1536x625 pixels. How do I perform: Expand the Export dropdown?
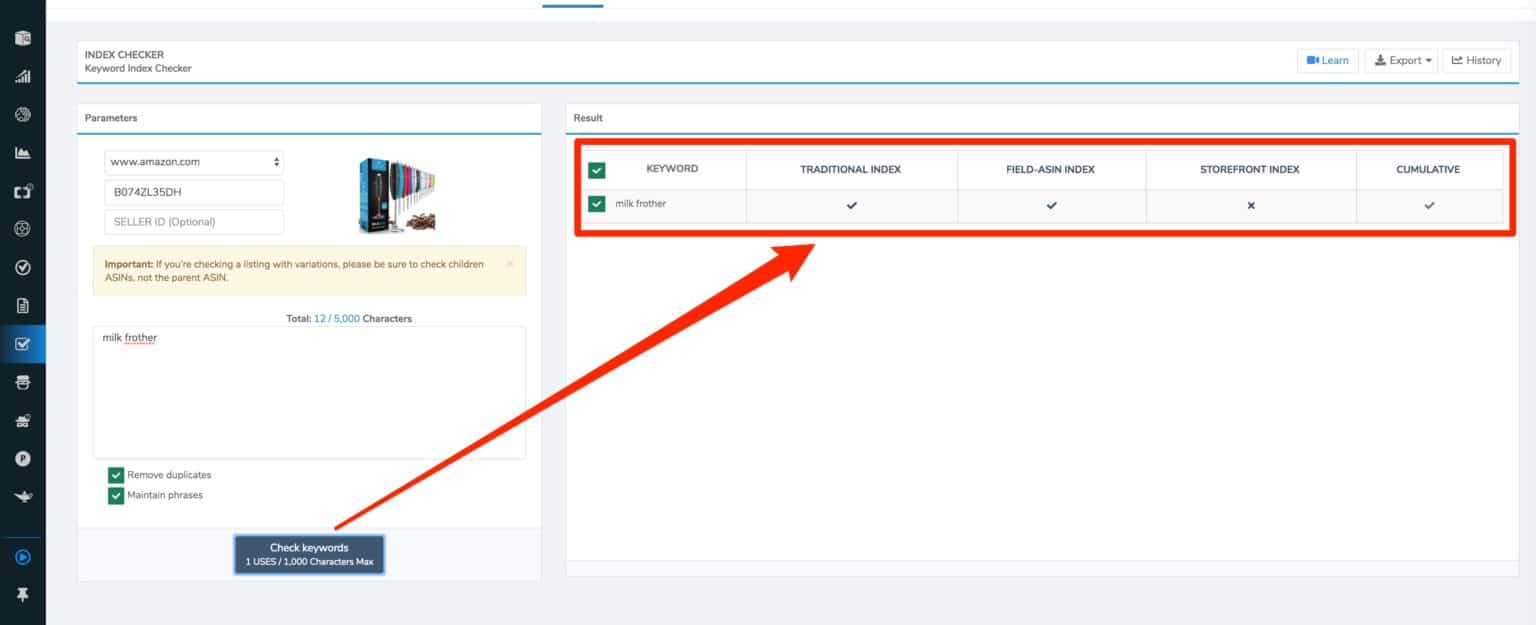click(x=1401, y=60)
